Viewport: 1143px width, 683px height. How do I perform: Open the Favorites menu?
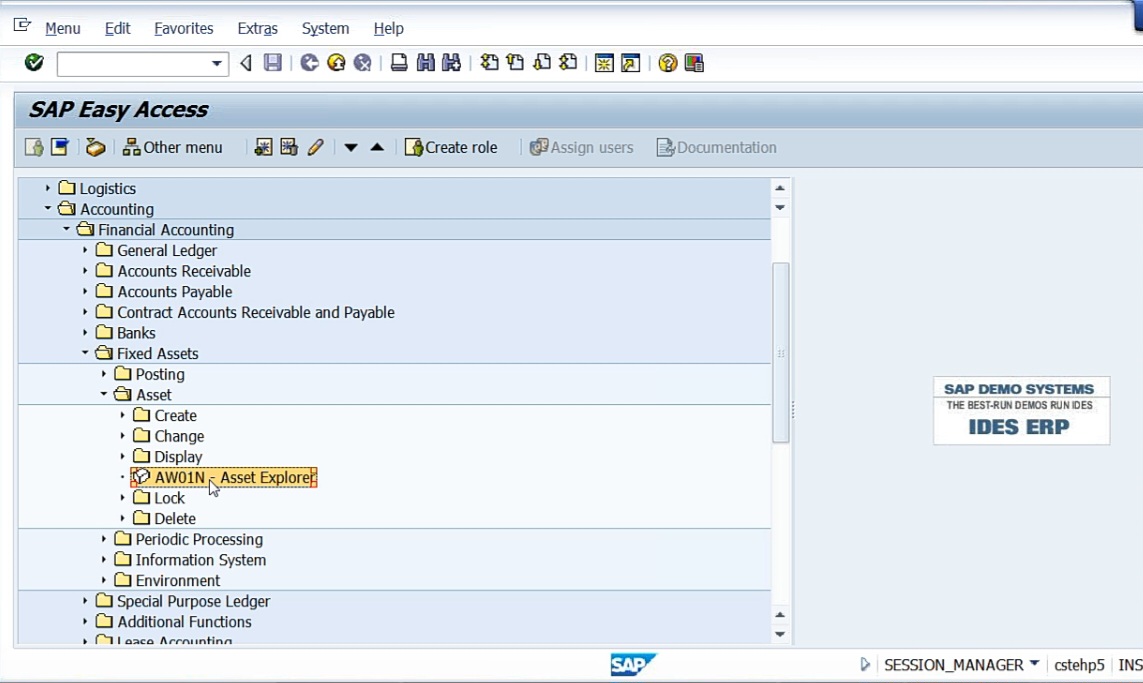click(184, 28)
